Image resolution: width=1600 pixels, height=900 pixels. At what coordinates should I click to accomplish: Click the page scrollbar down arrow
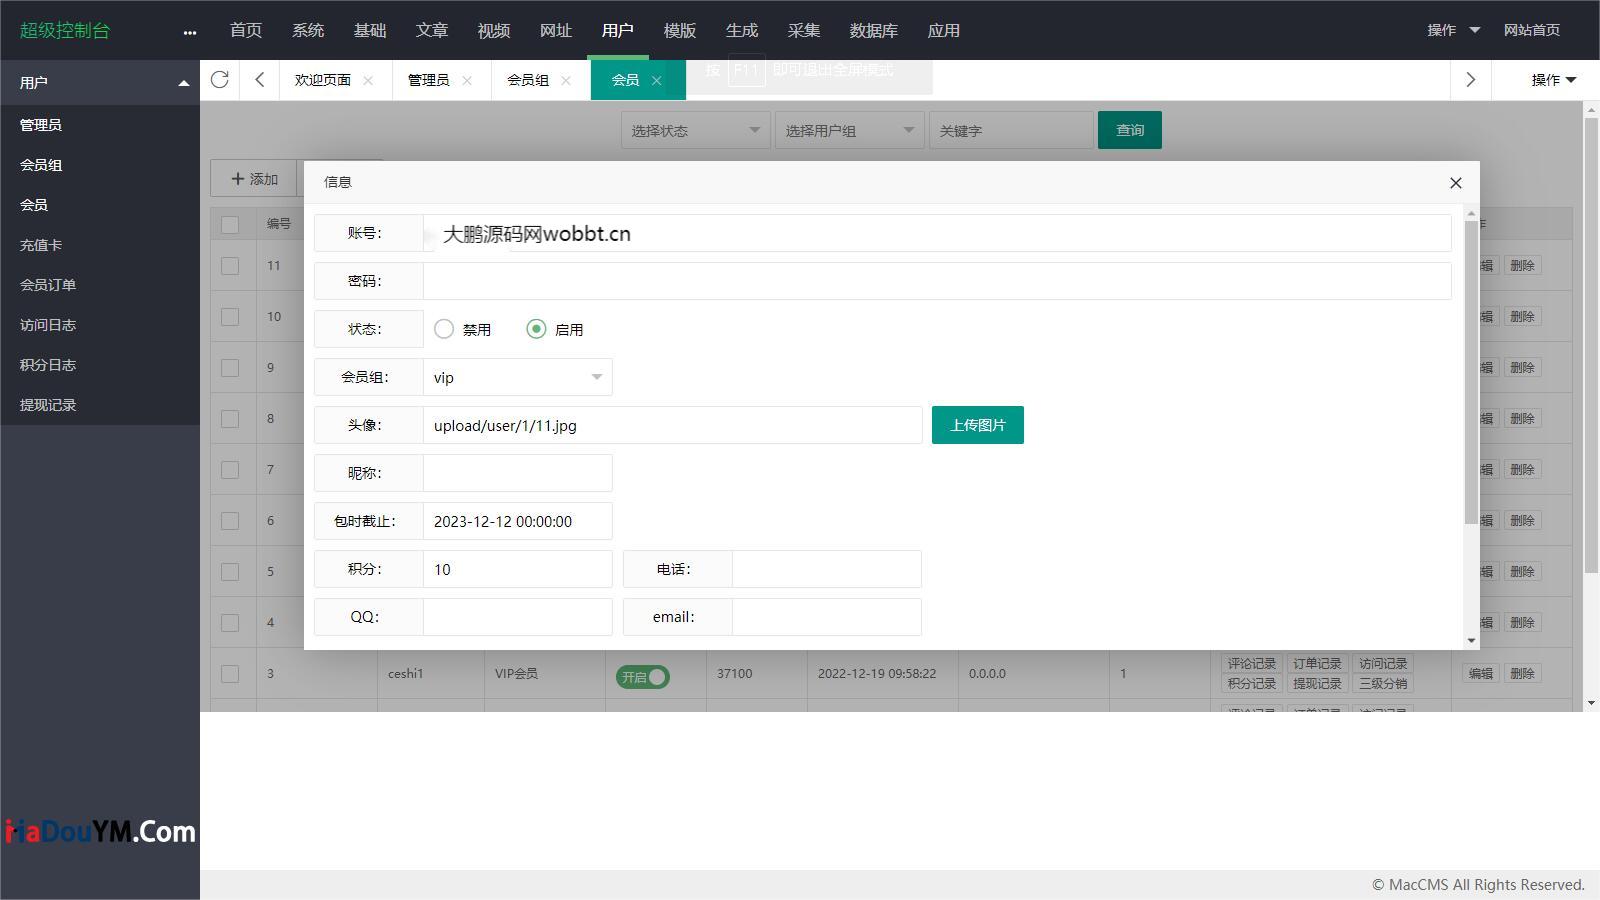click(1591, 703)
